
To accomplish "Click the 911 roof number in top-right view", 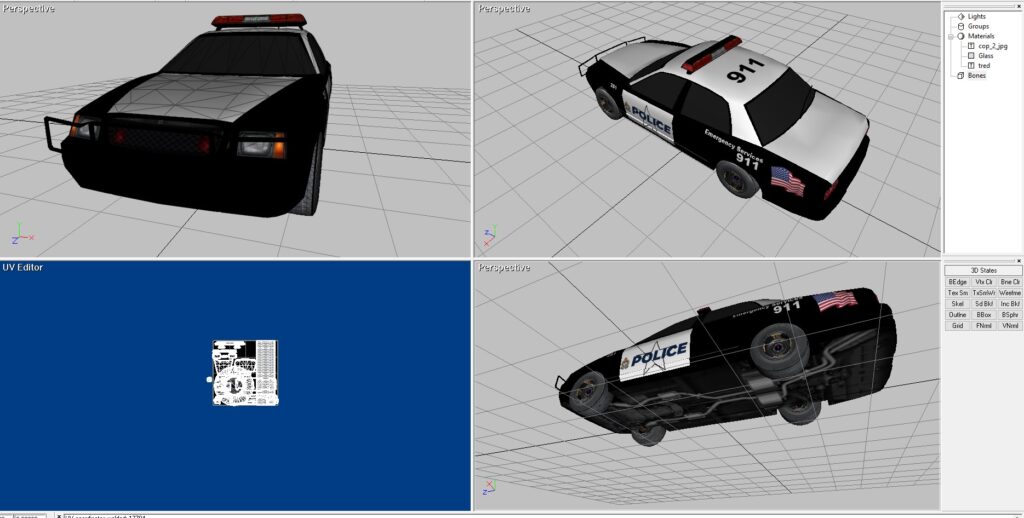I will pyautogui.click(x=745, y=70).
